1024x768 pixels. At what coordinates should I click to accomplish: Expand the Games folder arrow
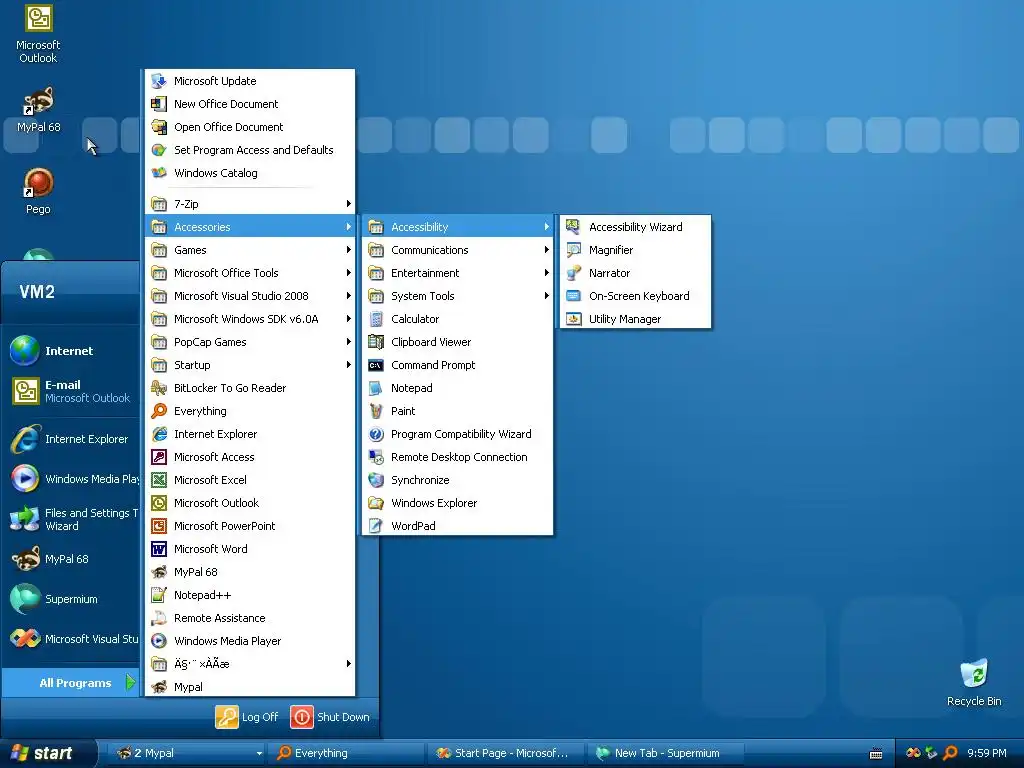(349, 250)
